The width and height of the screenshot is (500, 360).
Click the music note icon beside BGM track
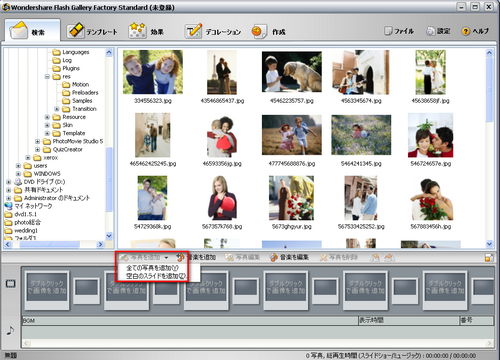click(x=10, y=330)
